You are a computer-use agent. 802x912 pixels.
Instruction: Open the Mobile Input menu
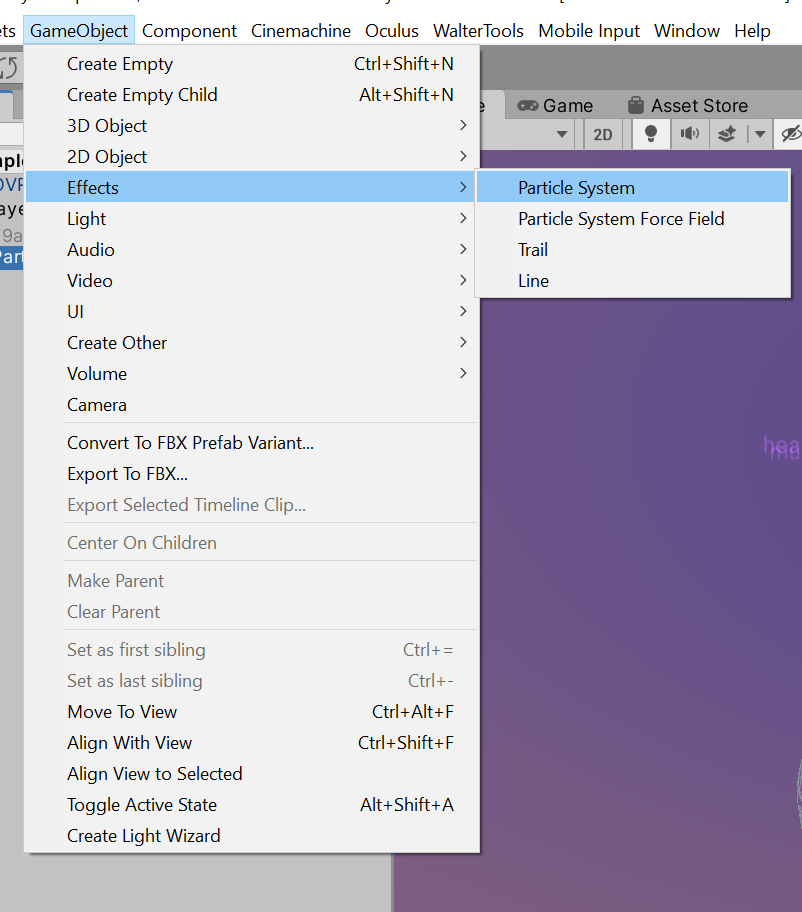coord(589,30)
